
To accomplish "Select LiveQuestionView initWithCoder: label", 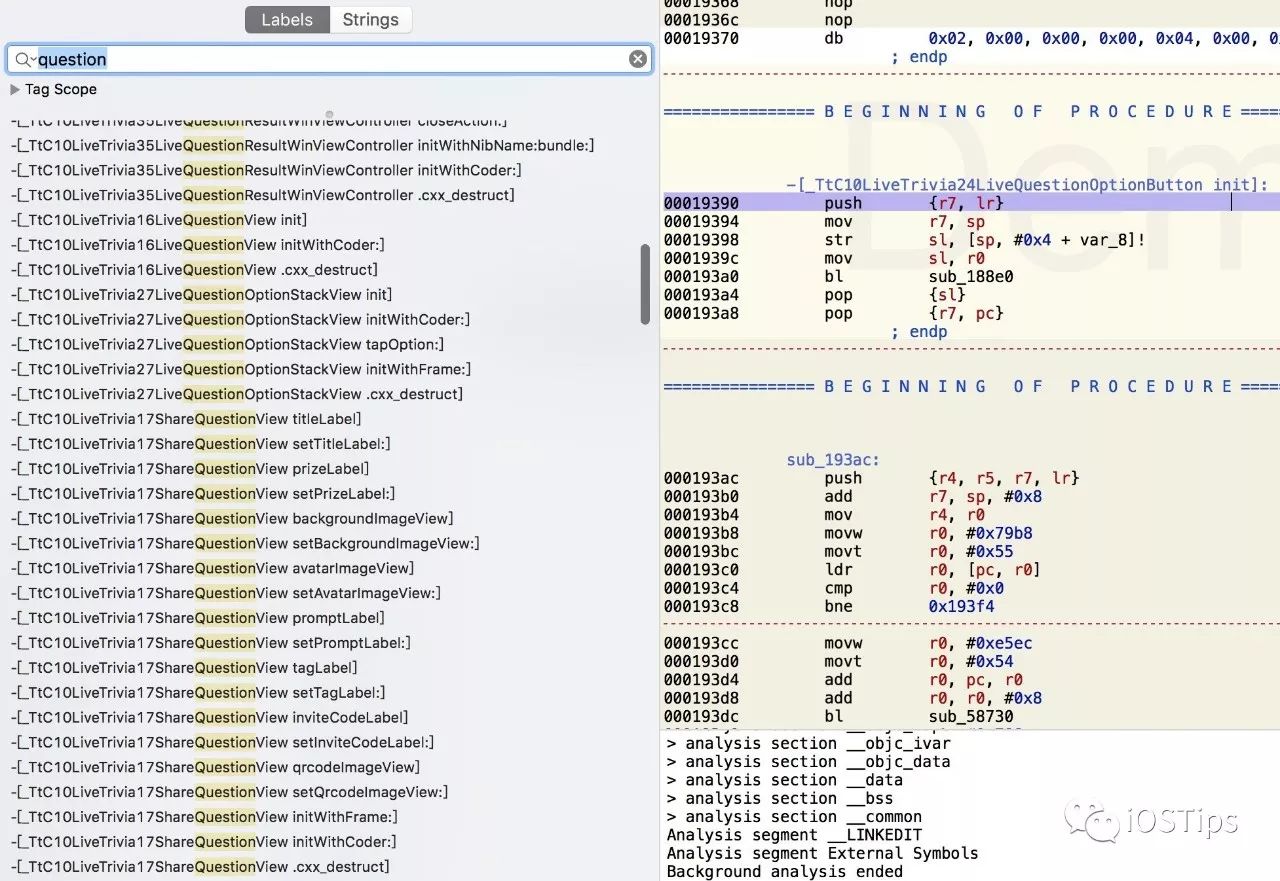I will tap(198, 245).
